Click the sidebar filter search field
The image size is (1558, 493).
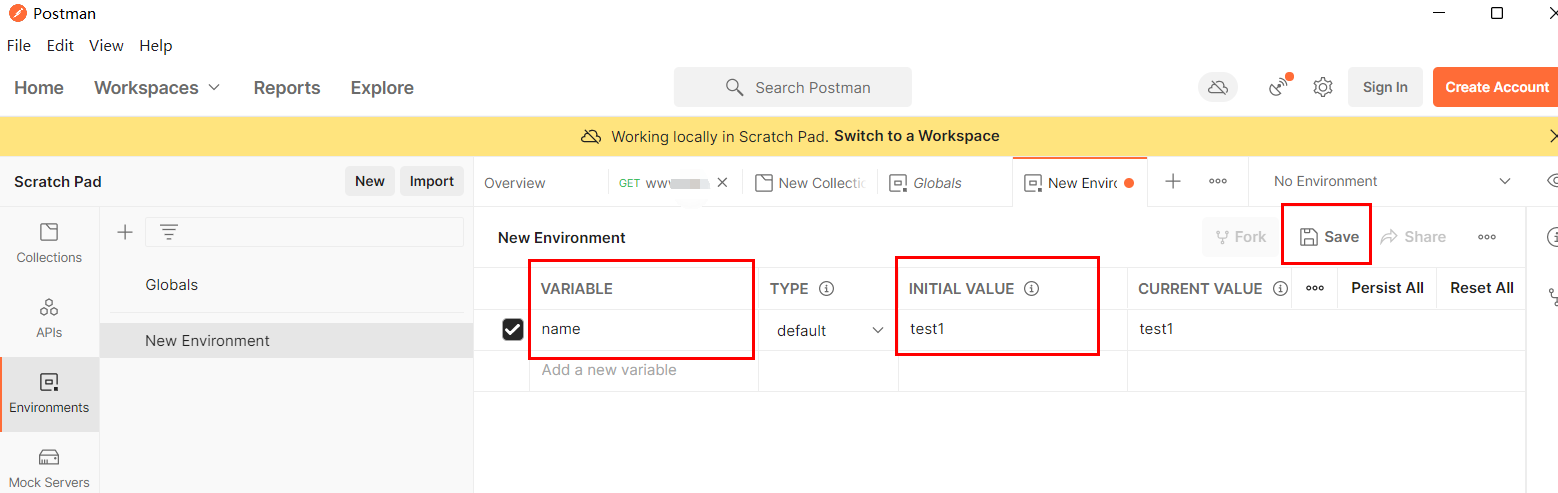tap(304, 232)
